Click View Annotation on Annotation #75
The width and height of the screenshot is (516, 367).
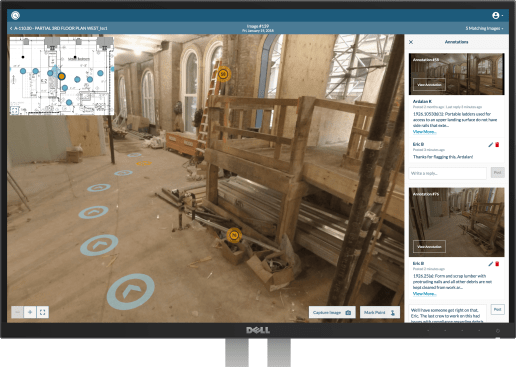click(429, 247)
